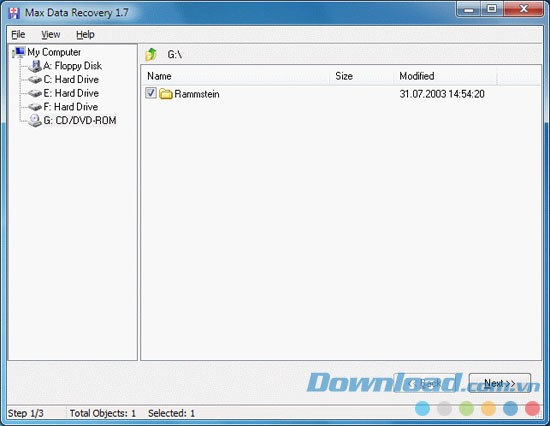Click the F: hard drive icon
Viewport: 550px width, 426px height.
click(35, 107)
